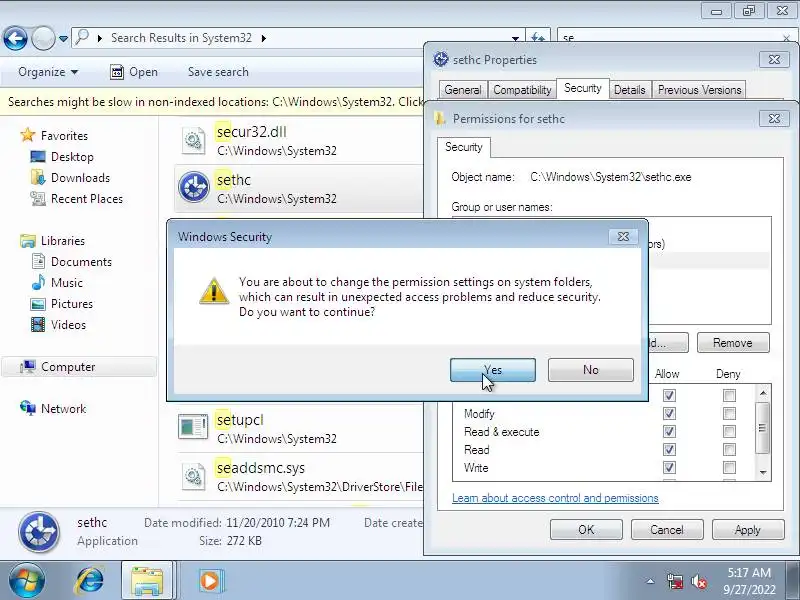
Task: Select Security tab in Permissions dialog
Action: (x=463, y=147)
